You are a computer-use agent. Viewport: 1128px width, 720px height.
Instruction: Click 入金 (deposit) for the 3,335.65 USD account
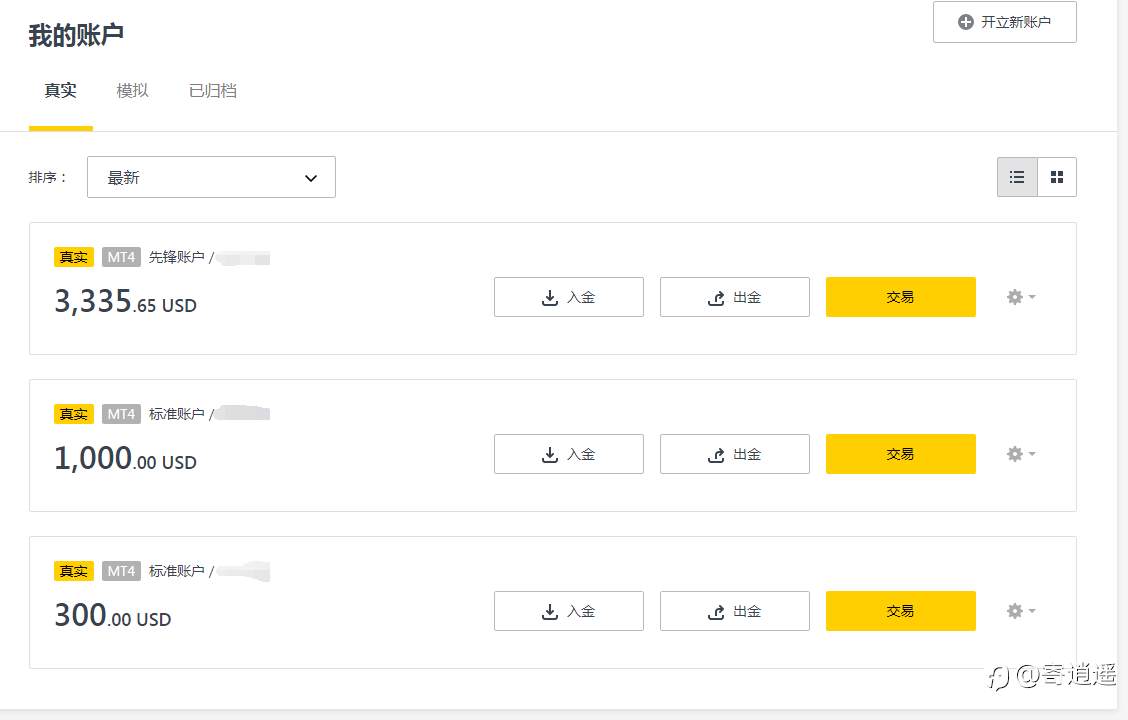(568, 297)
